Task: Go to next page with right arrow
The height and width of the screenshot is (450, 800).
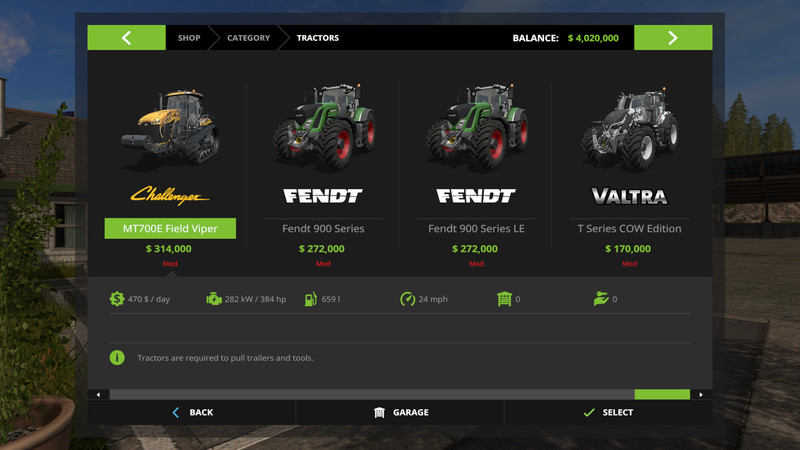Action: click(x=673, y=38)
